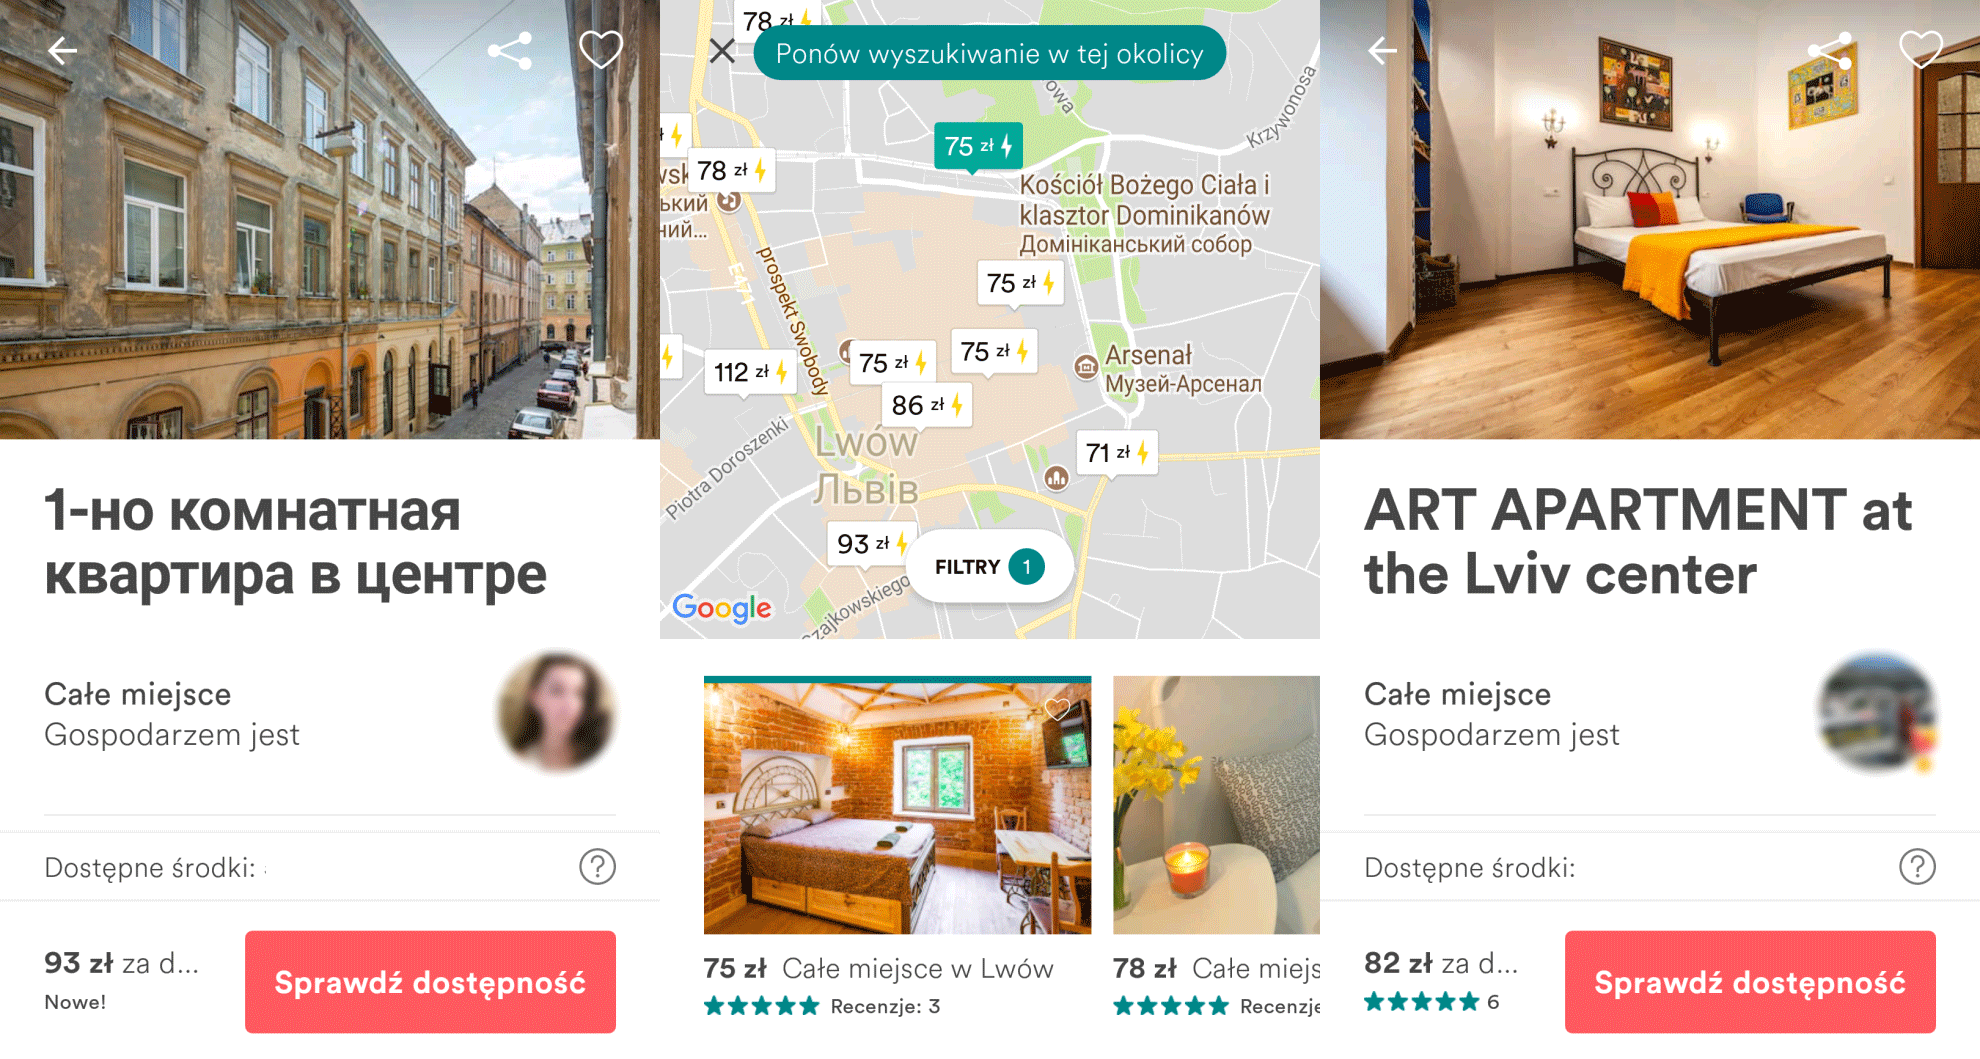Share the ART APARTMENT listing
Viewport: 1980px width, 1059px height.
pos(1830,51)
